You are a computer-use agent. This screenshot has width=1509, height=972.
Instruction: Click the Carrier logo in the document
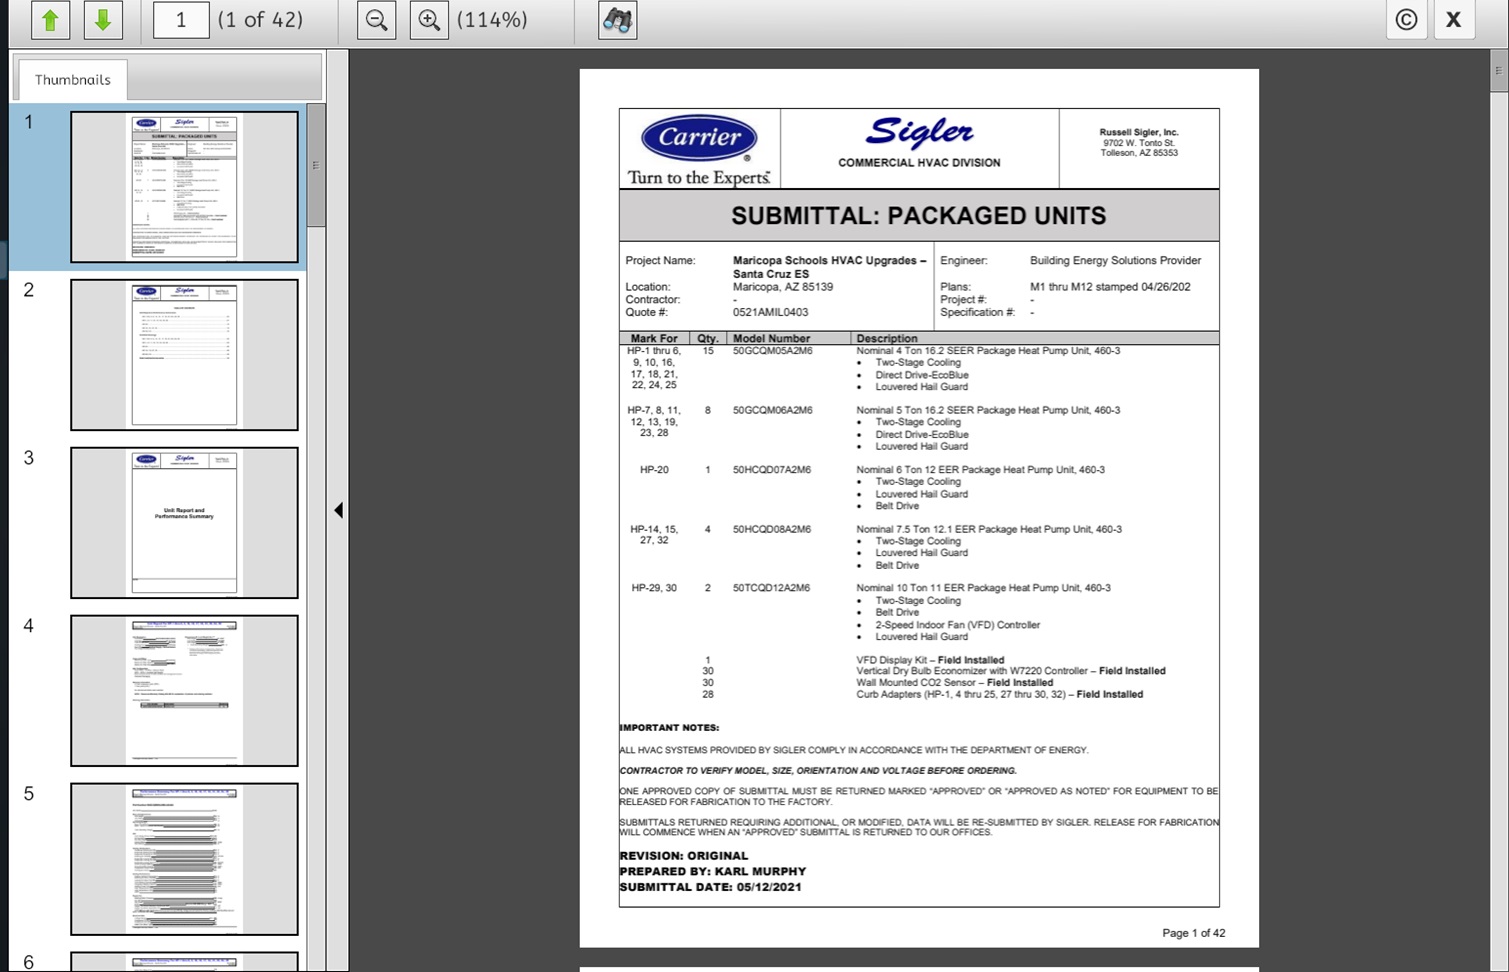pos(699,139)
